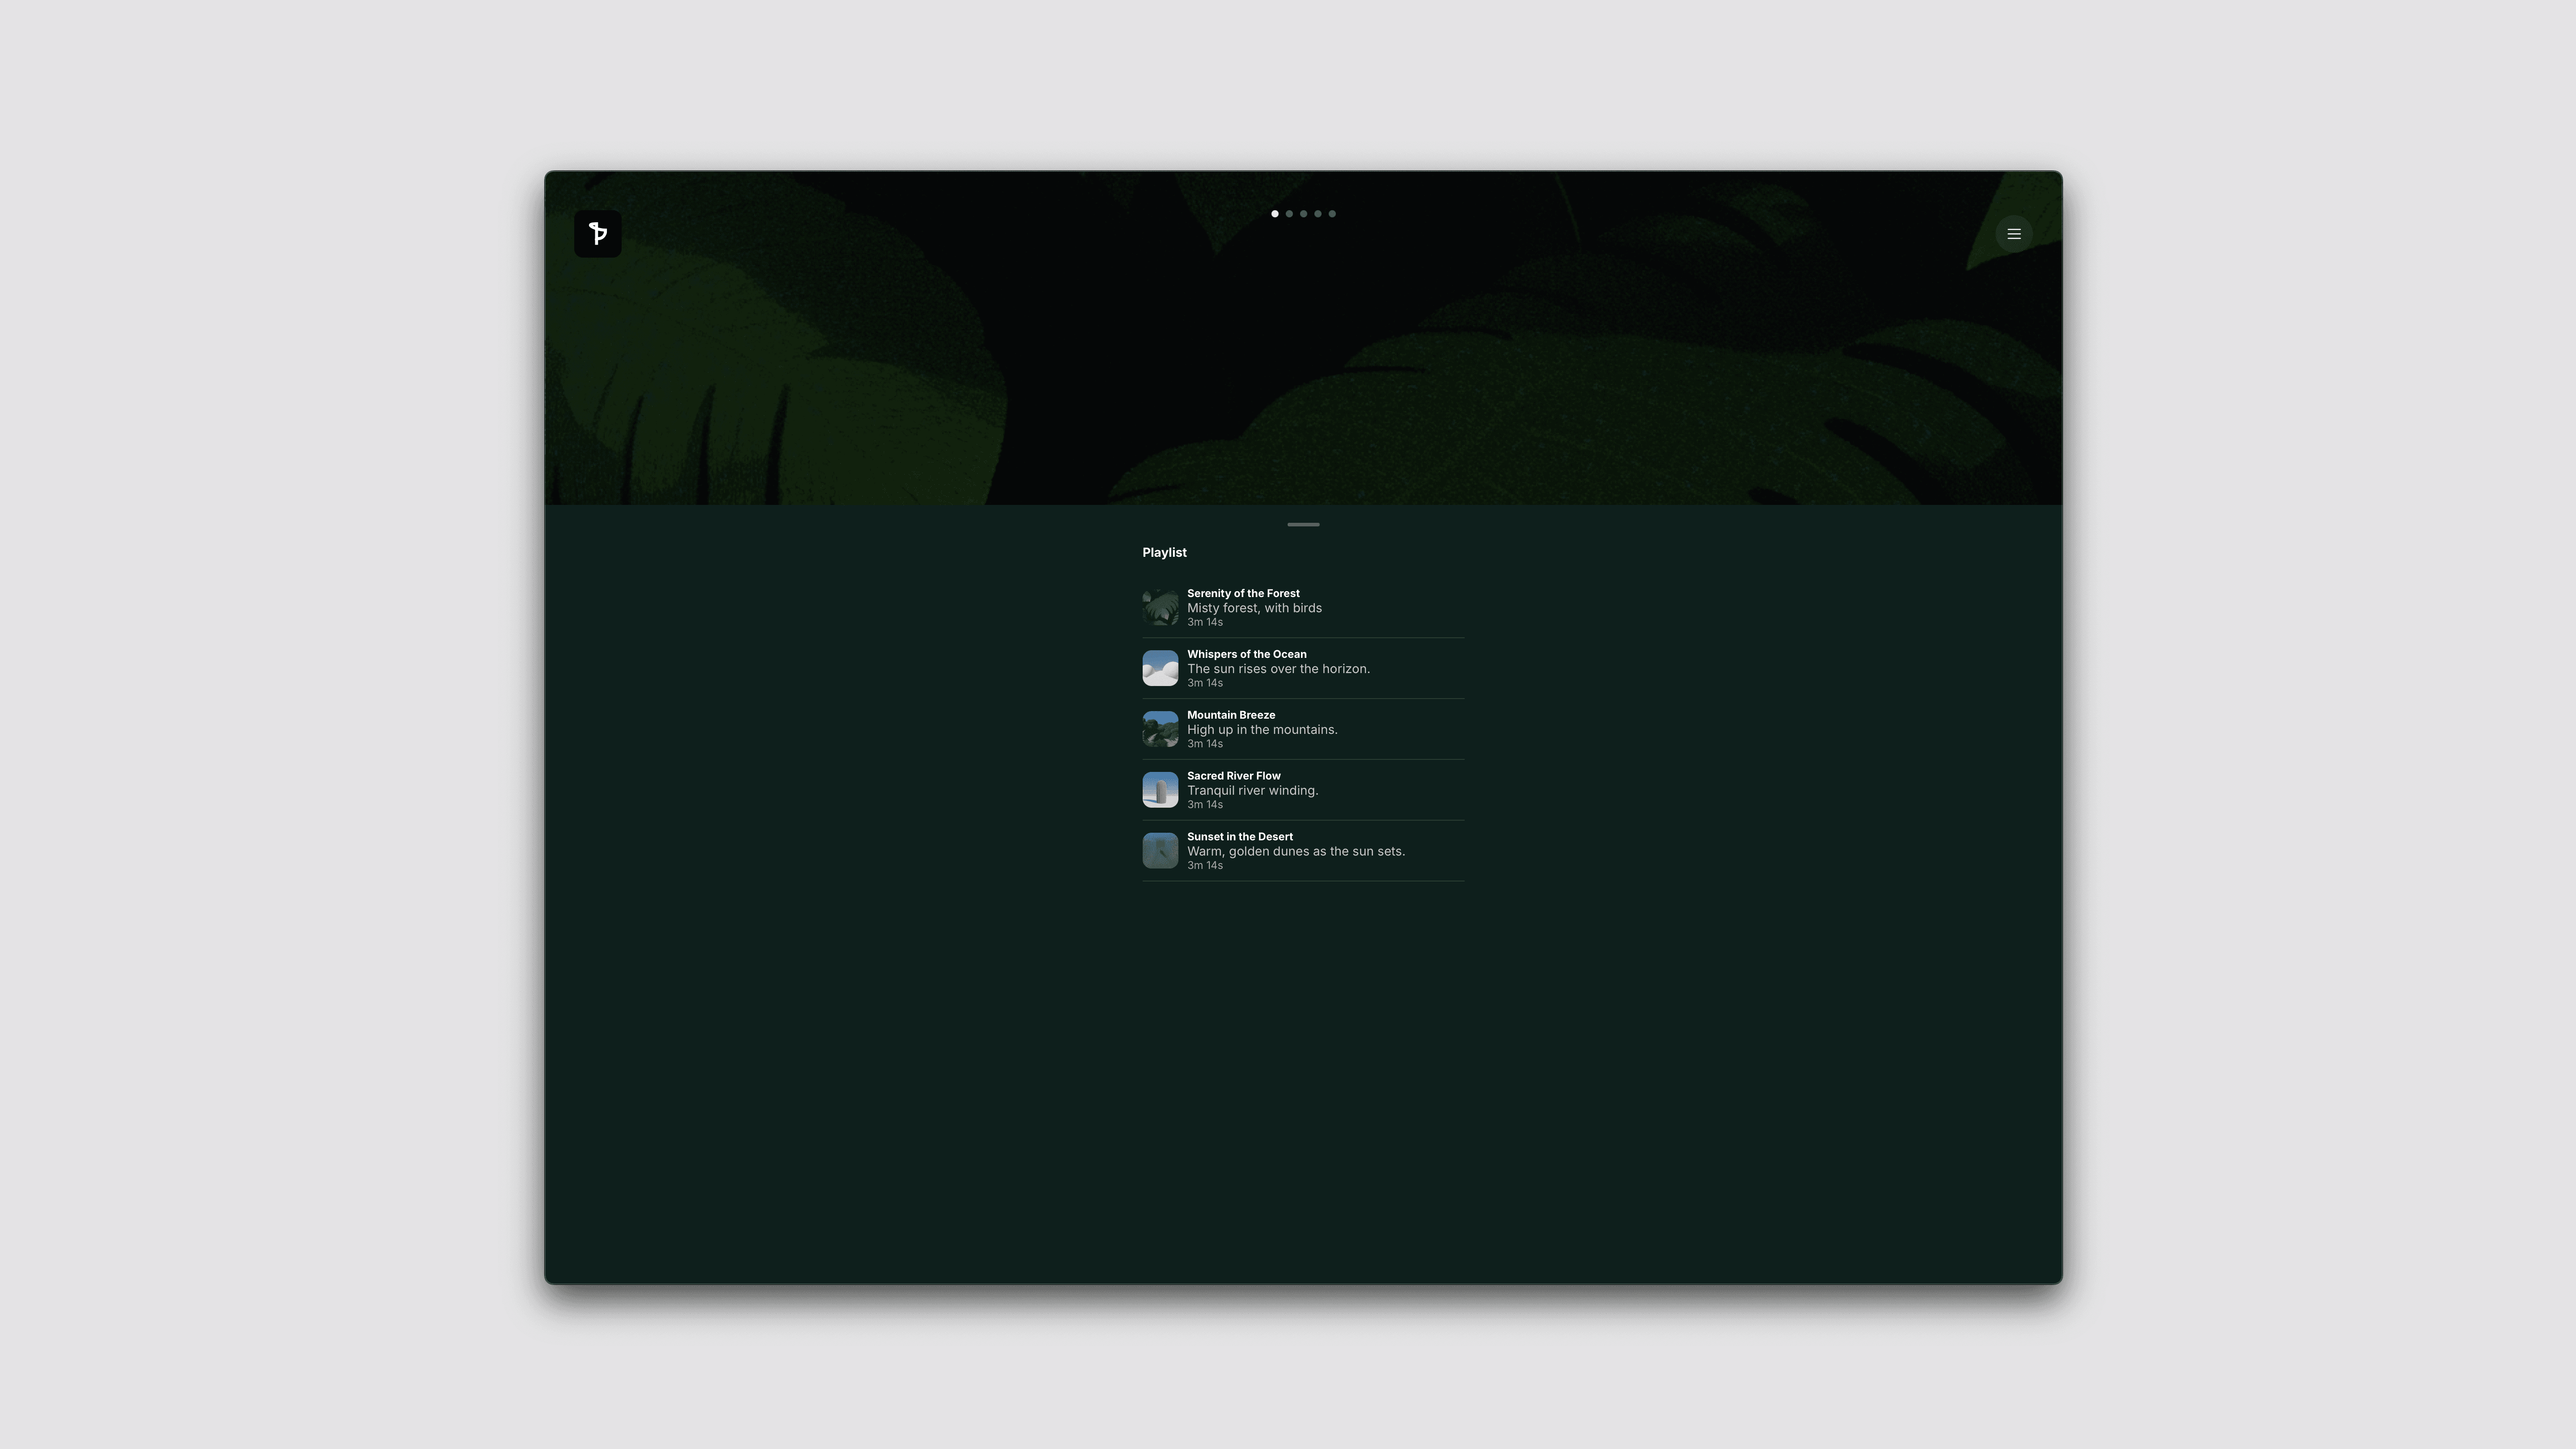Play the Whispers of the Ocean track
This screenshot has height=1449, width=2576.
(x=1246, y=654)
